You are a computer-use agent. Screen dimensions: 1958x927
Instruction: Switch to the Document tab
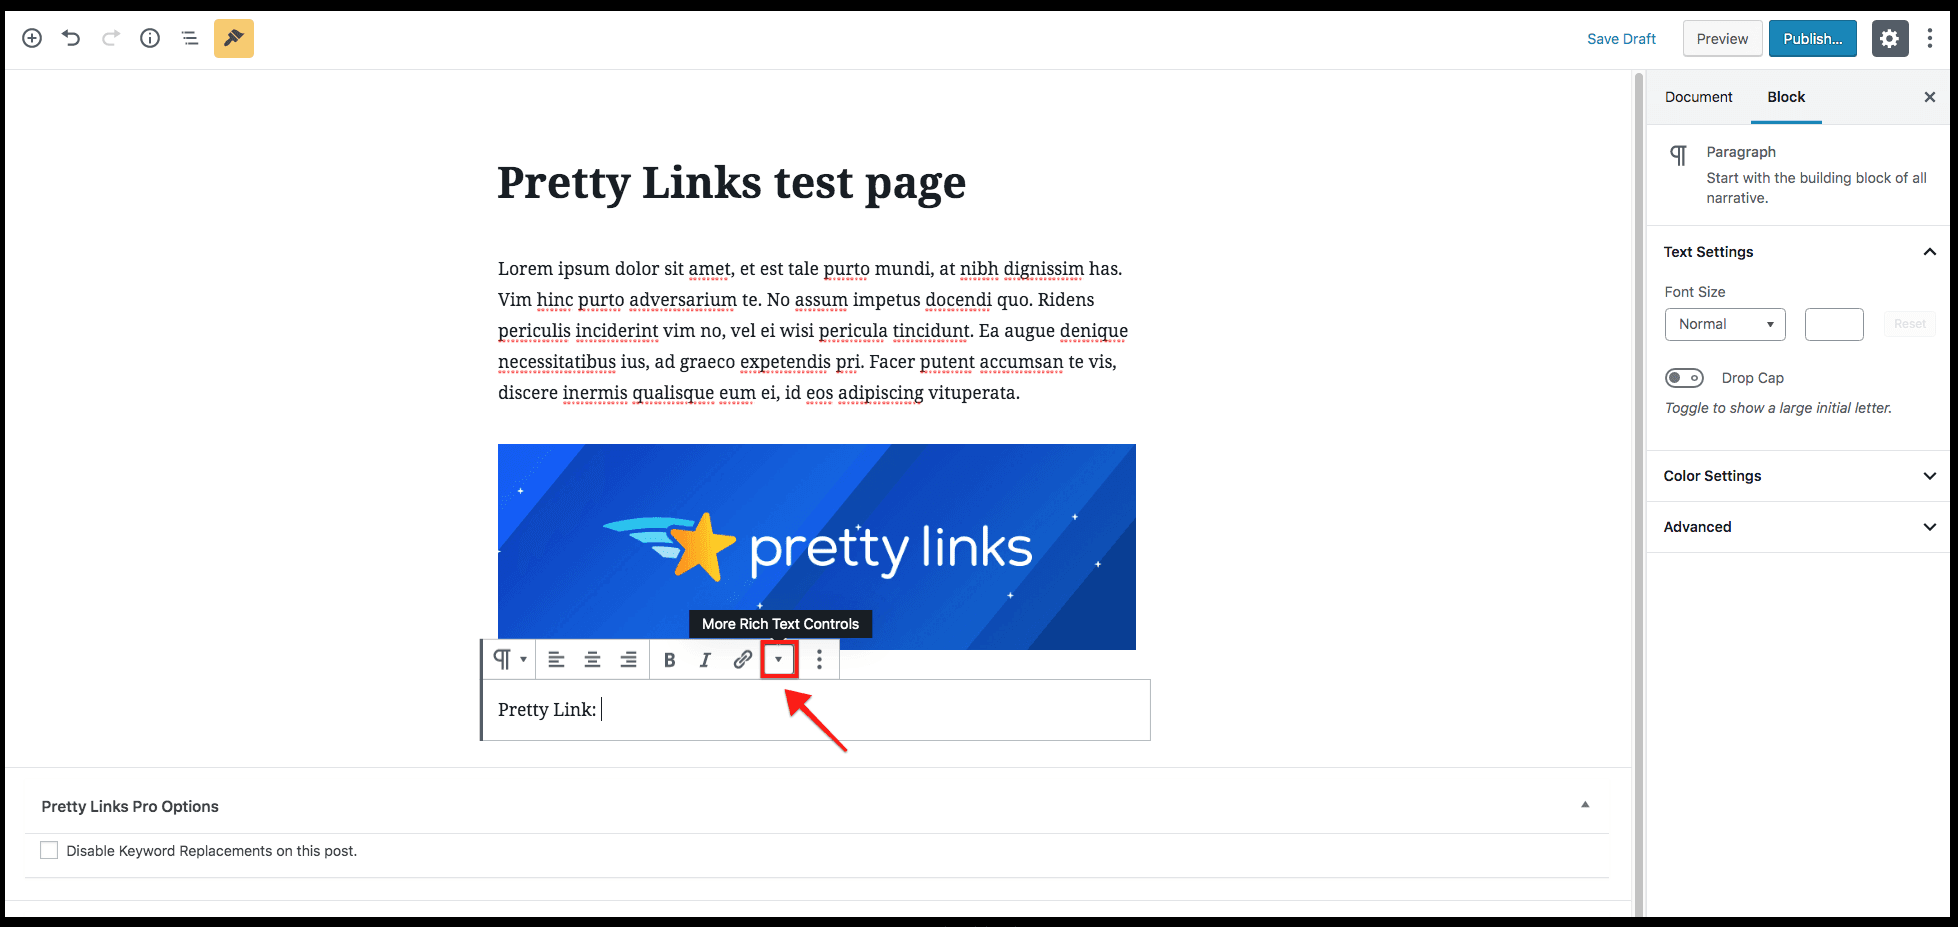coord(1698,97)
